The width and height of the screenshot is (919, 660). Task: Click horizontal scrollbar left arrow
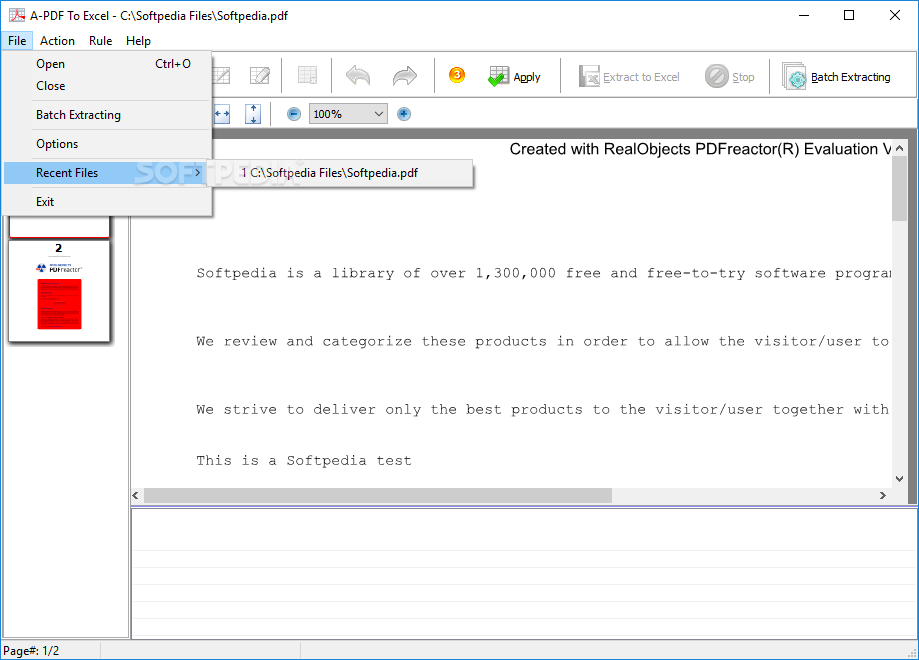(x=136, y=496)
